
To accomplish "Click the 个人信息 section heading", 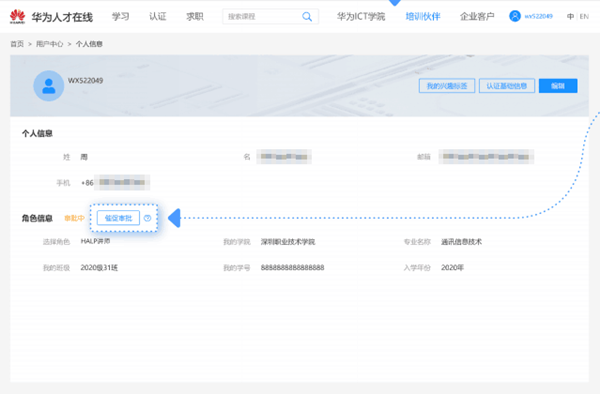I will [37, 134].
